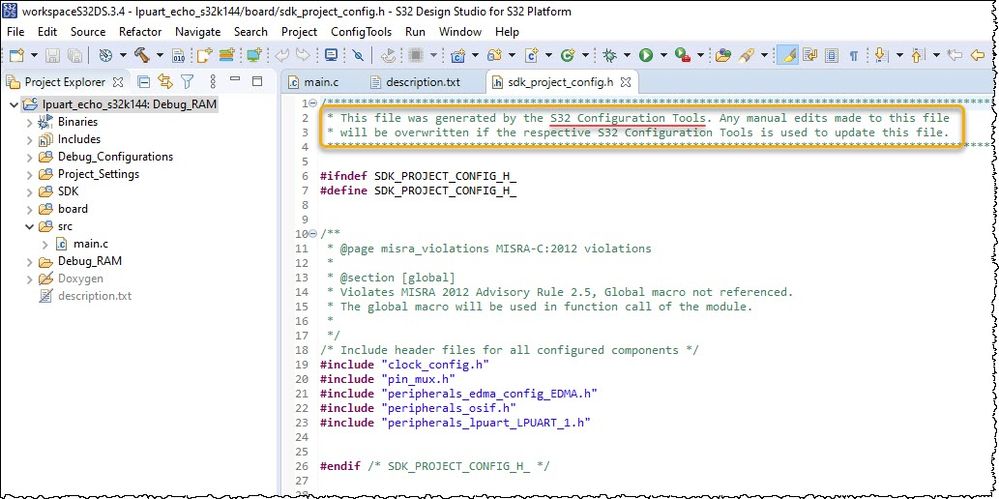Select Project_Settings folder
This screenshot has width=999, height=499.
click(x=98, y=174)
